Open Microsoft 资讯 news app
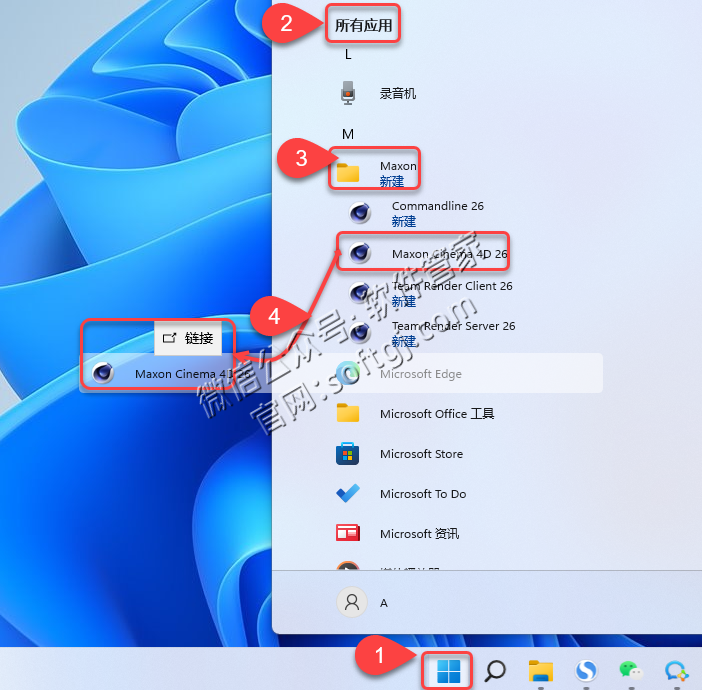This screenshot has width=702, height=690. click(x=419, y=534)
